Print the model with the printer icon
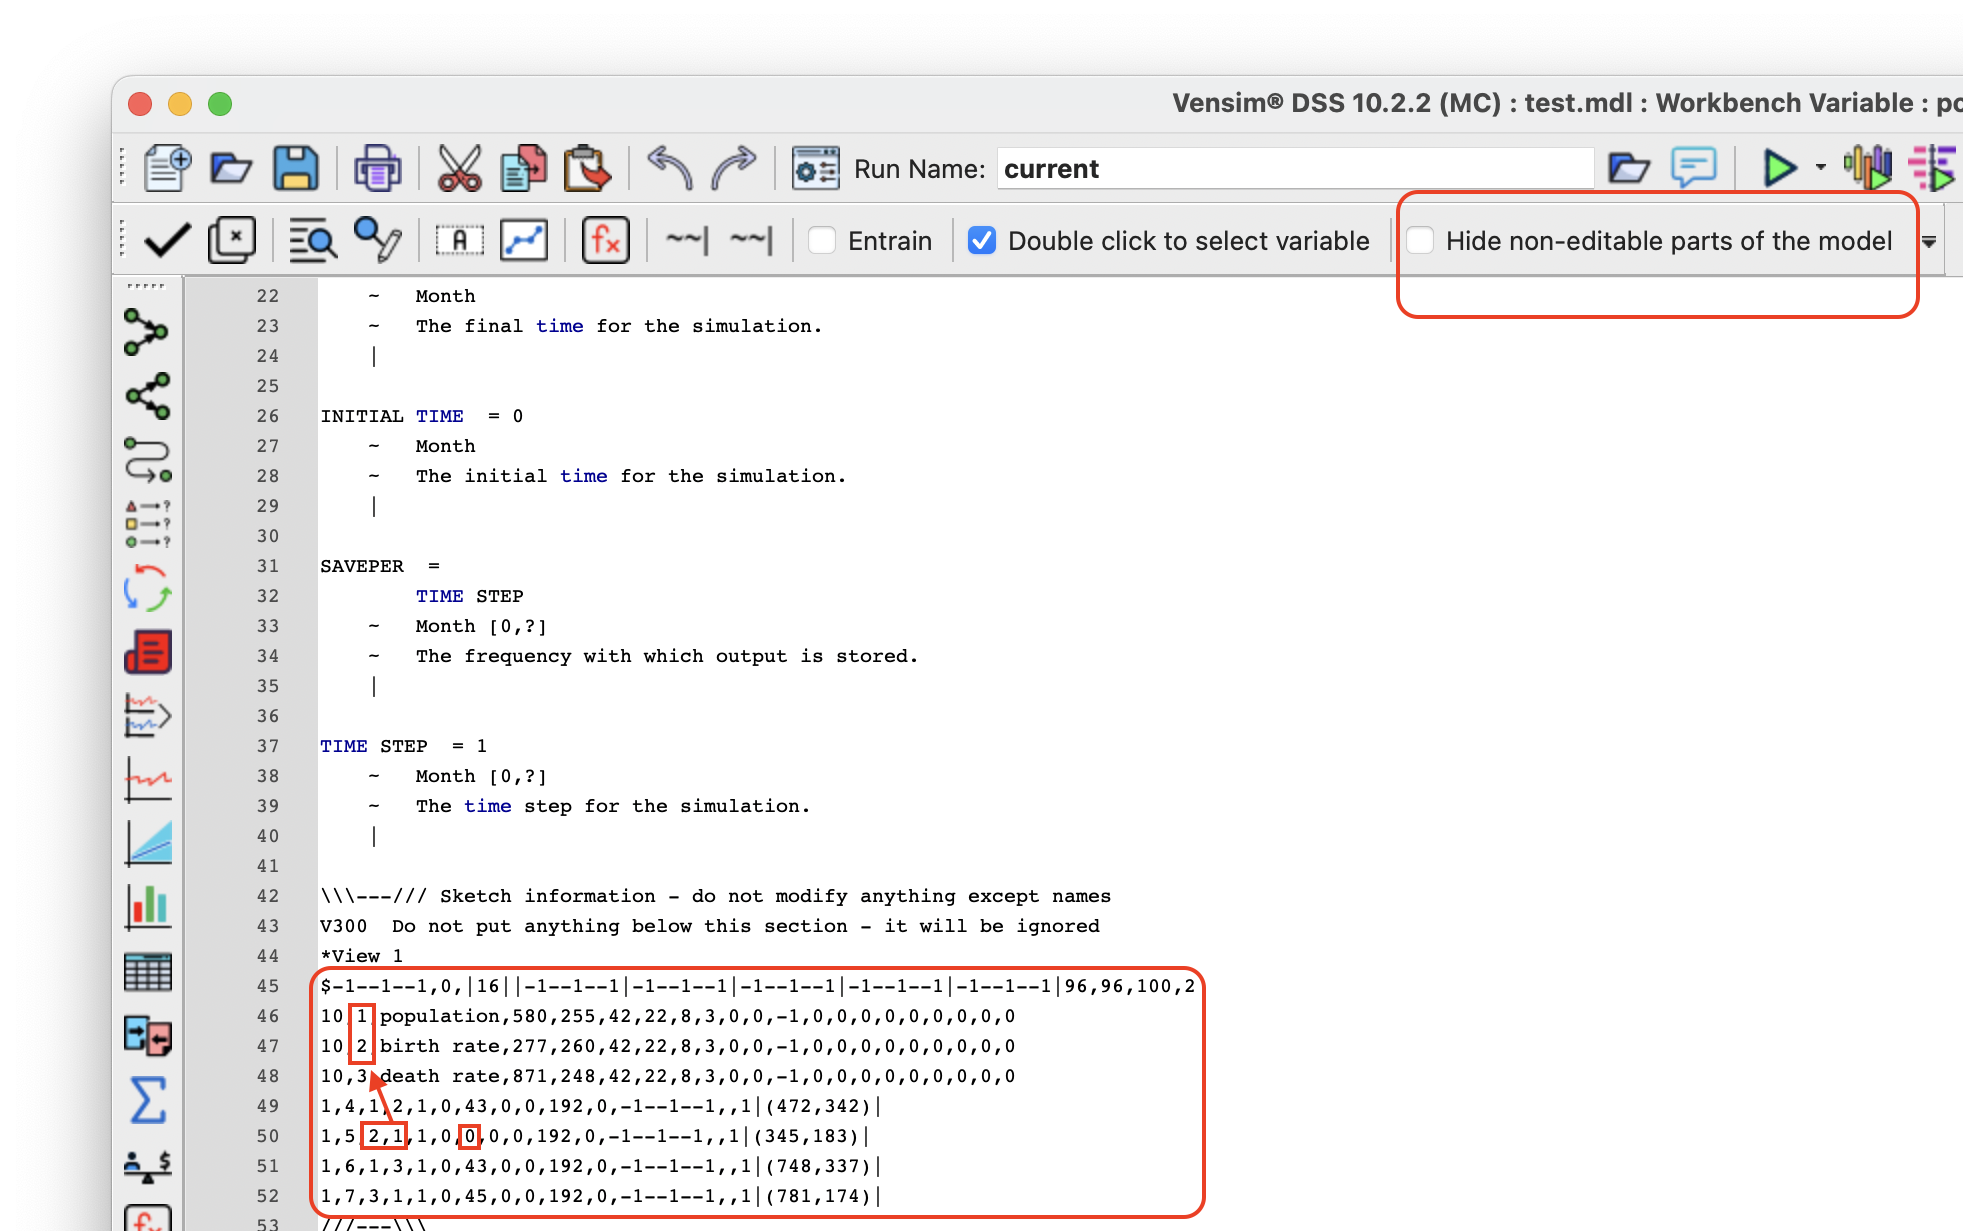The image size is (1963, 1231). coord(377,168)
